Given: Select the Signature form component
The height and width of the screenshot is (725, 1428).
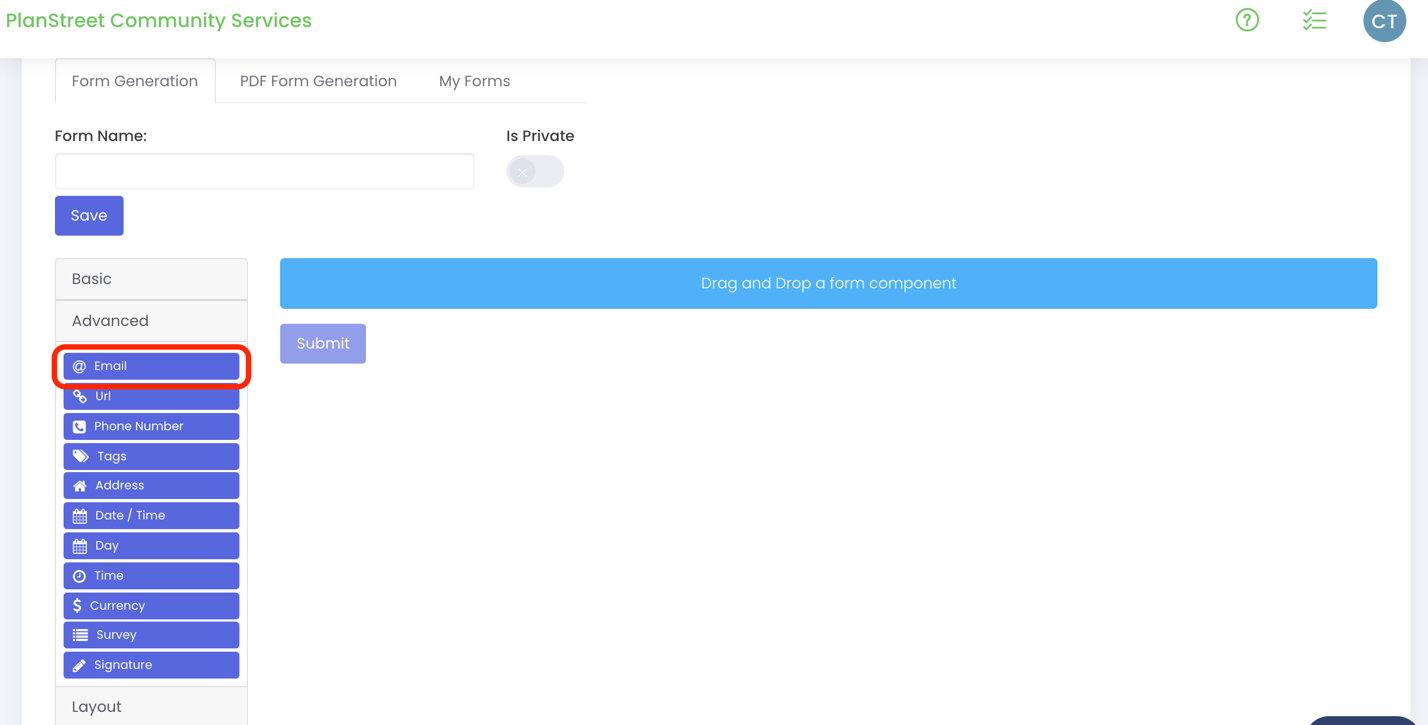Looking at the screenshot, I should click(151, 665).
